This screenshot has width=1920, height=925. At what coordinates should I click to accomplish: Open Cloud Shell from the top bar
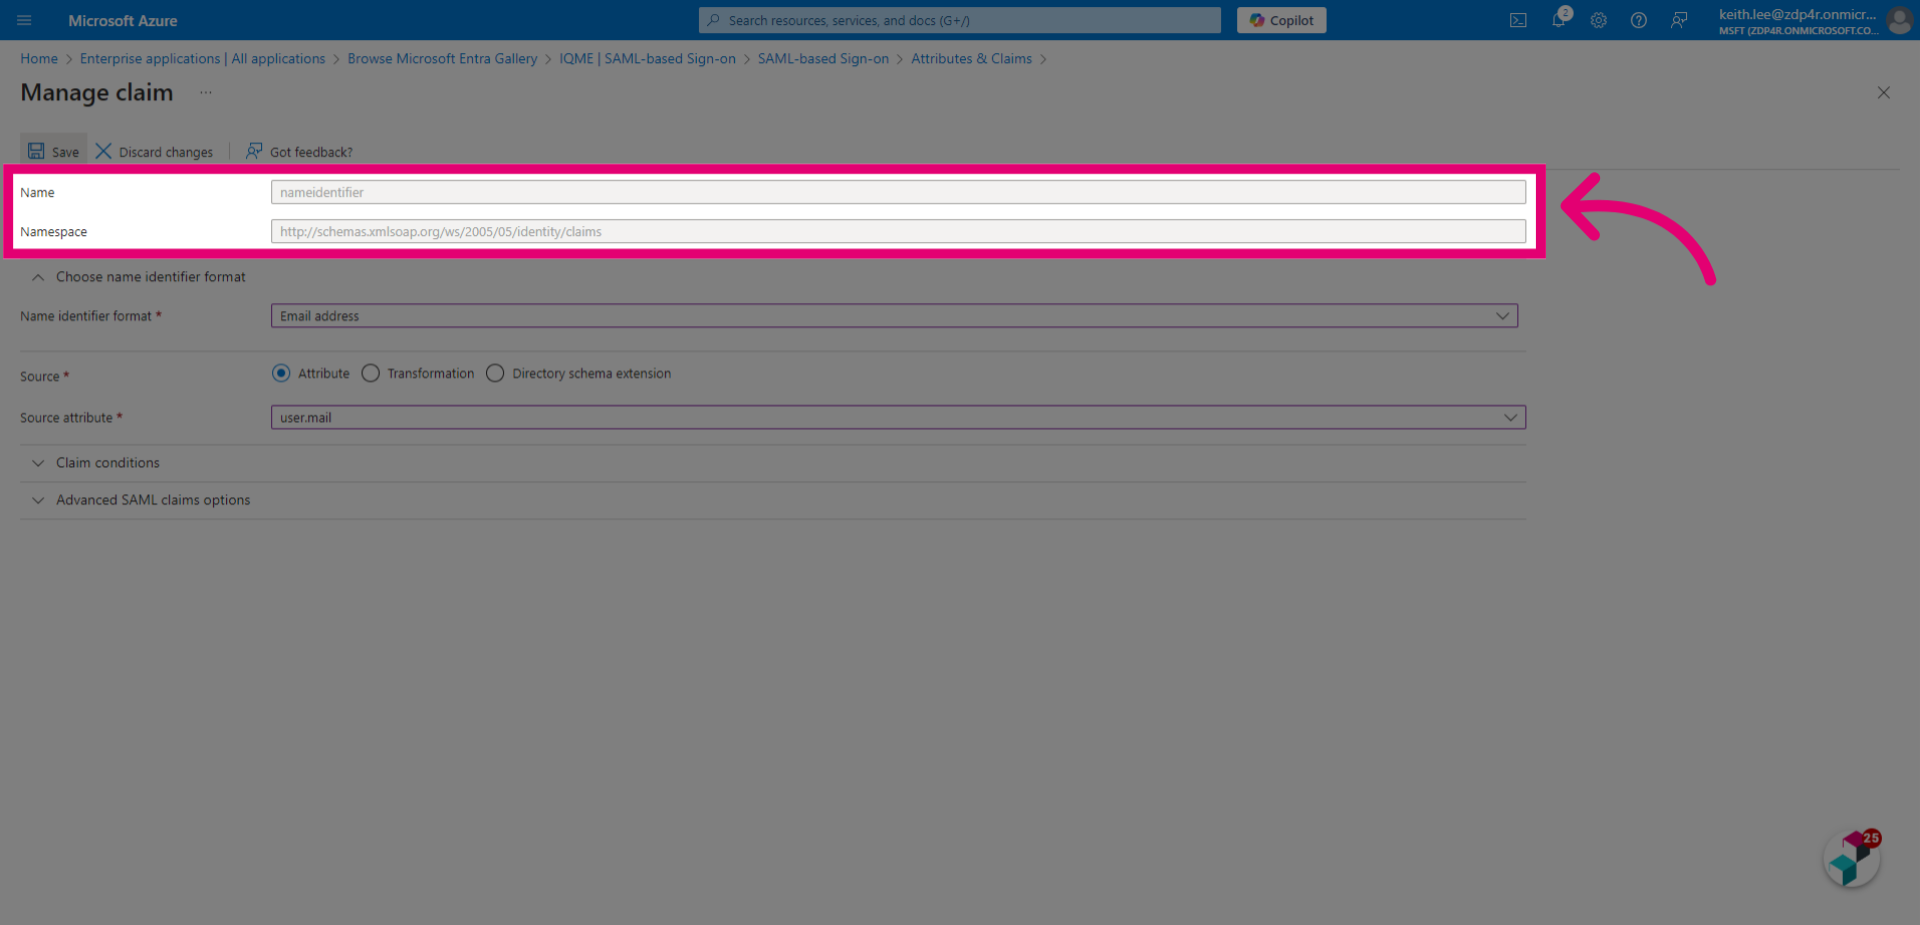click(x=1518, y=20)
